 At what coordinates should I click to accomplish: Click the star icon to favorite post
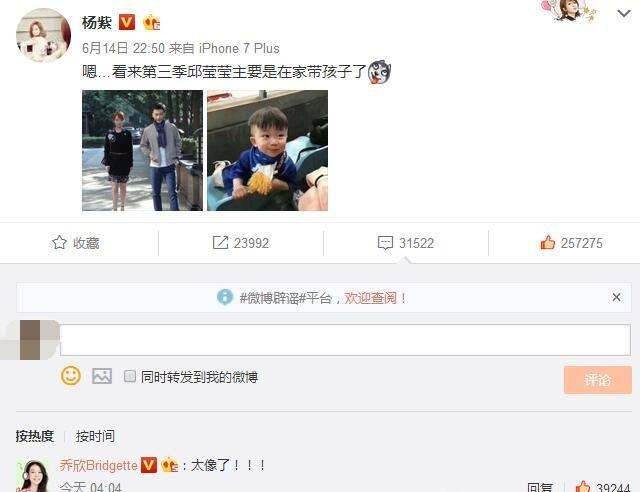(x=59, y=243)
